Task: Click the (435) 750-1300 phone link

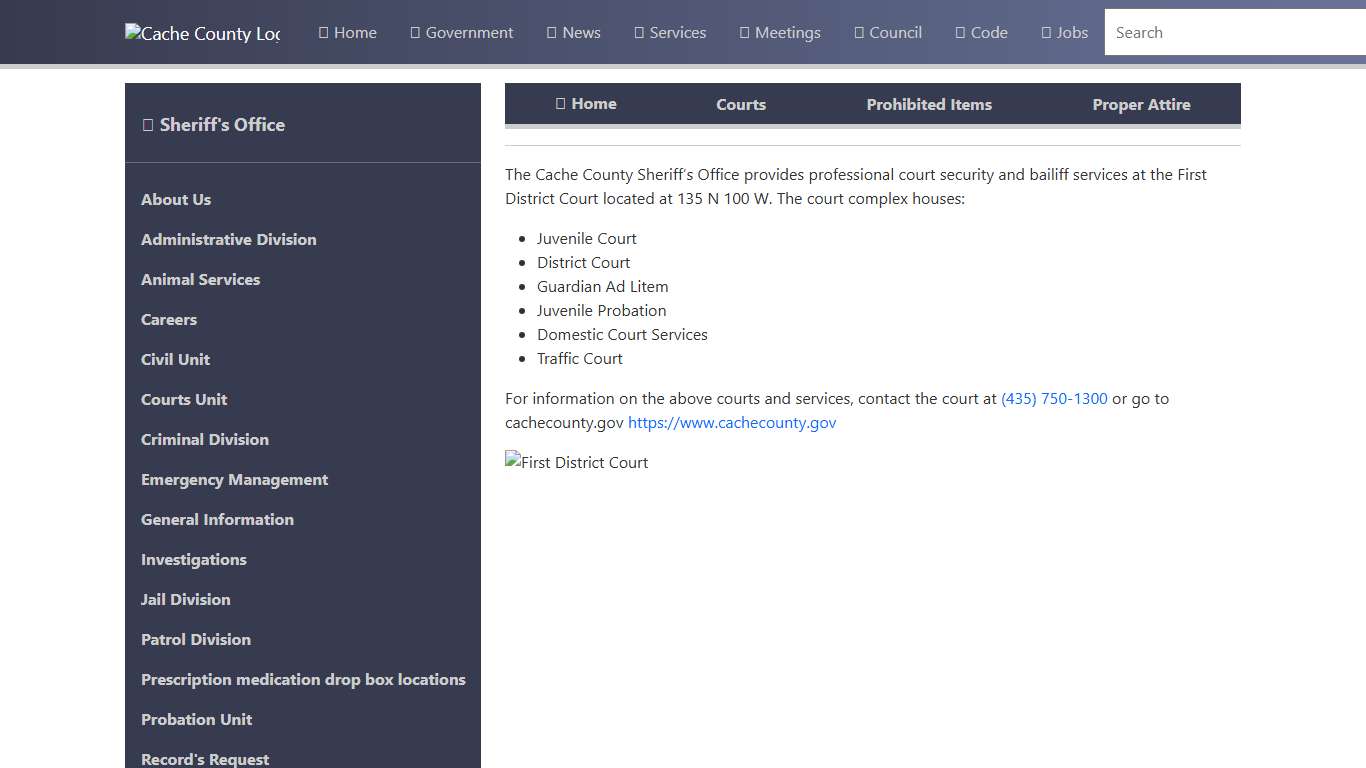Action: tap(1054, 398)
